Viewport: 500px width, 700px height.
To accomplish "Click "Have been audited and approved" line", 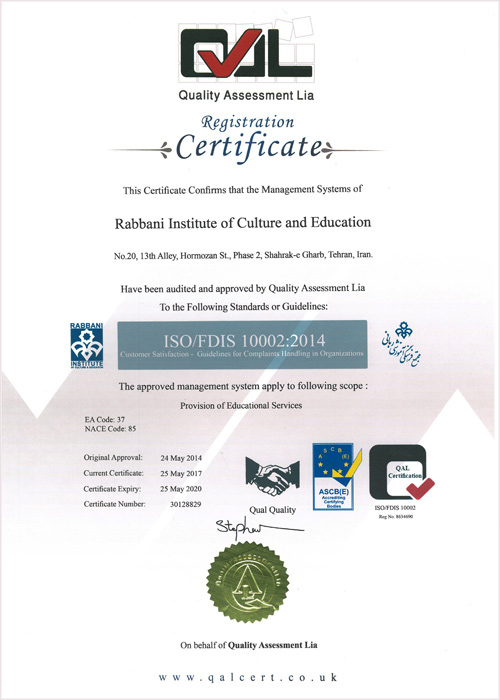I will coord(243,288).
